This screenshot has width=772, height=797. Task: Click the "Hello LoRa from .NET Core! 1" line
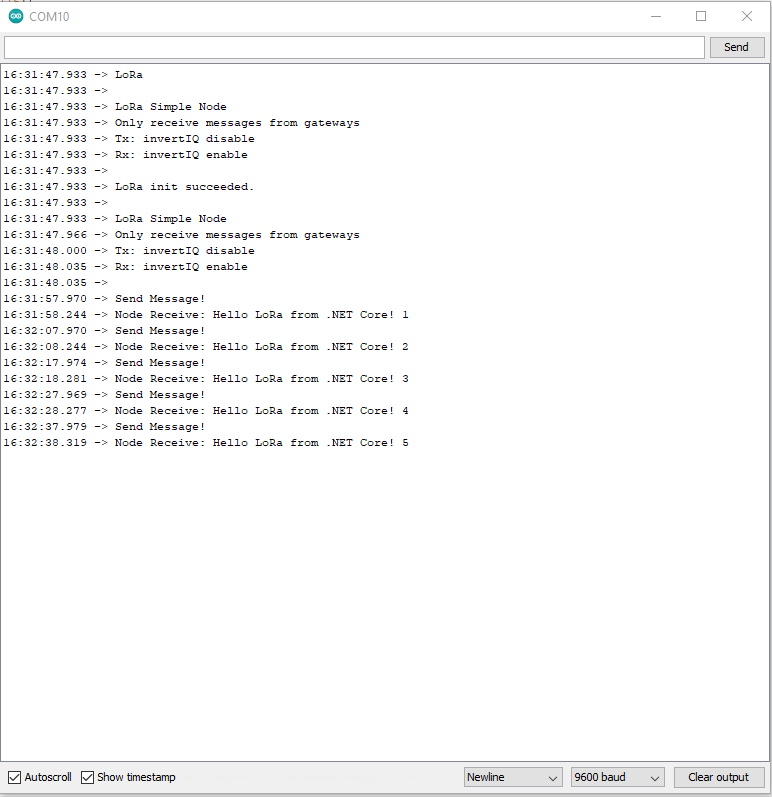[261, 315]
